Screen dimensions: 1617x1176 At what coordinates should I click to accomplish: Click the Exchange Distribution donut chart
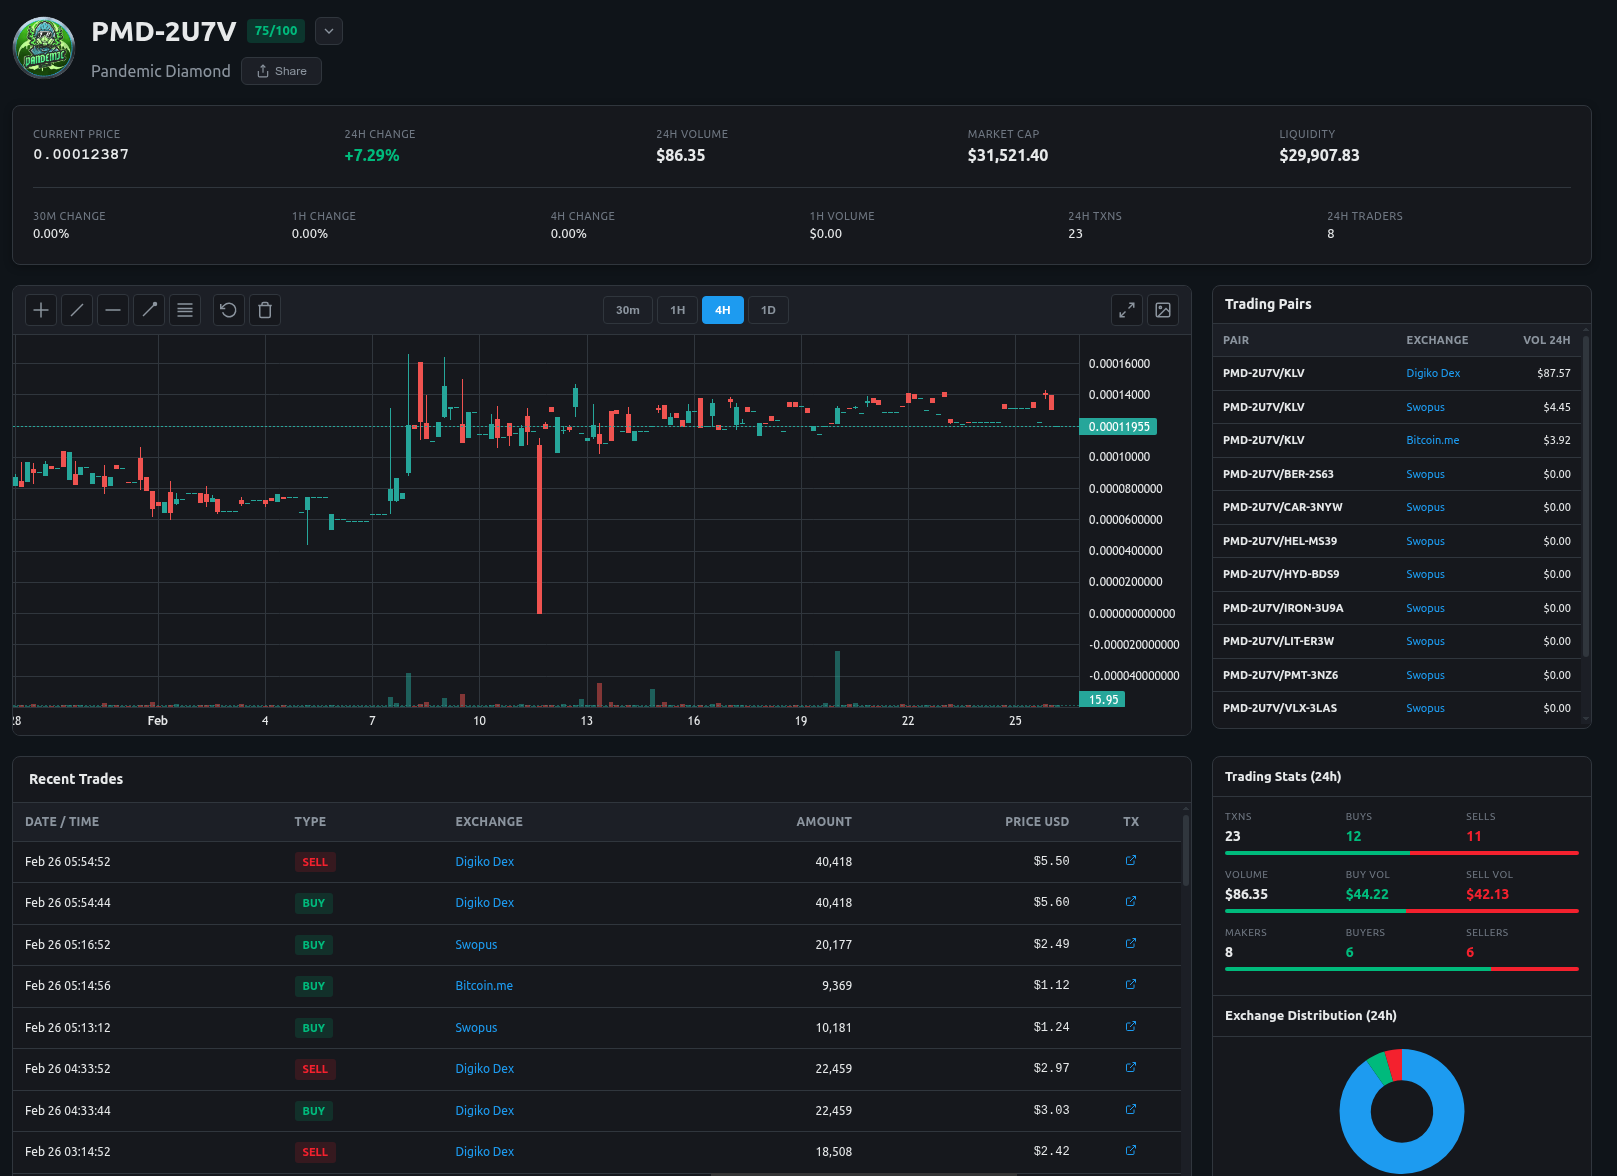1401,1111
